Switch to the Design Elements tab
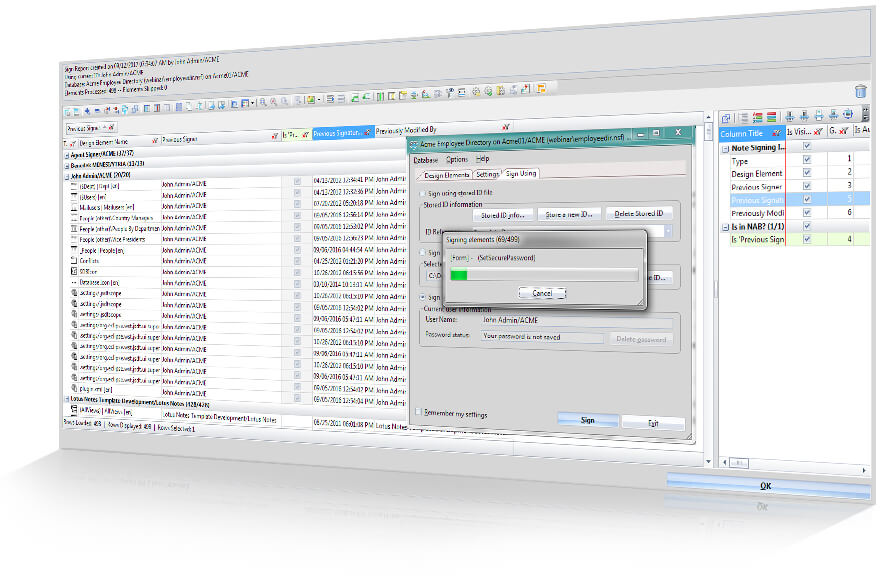Screen dimensions: 881x580 click(444, 175)
